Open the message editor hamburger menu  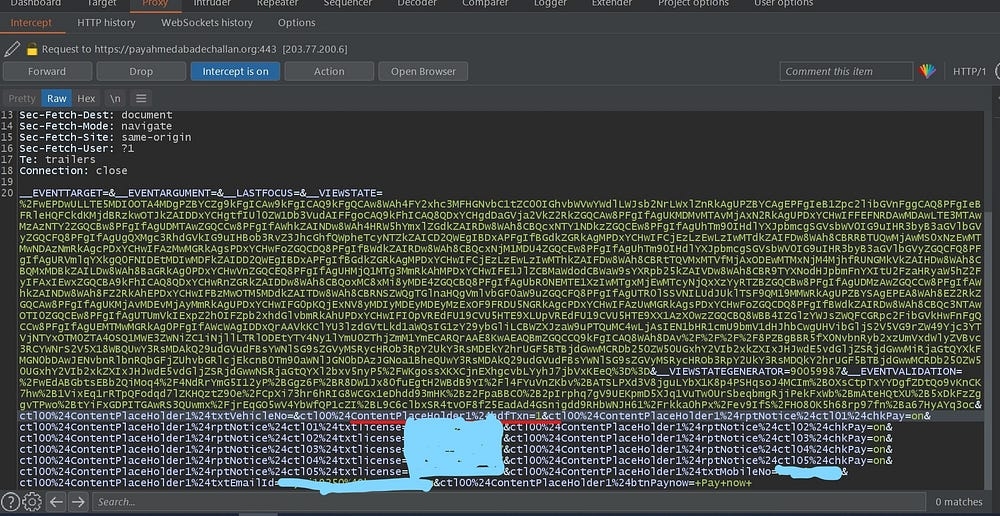[141, 98]
